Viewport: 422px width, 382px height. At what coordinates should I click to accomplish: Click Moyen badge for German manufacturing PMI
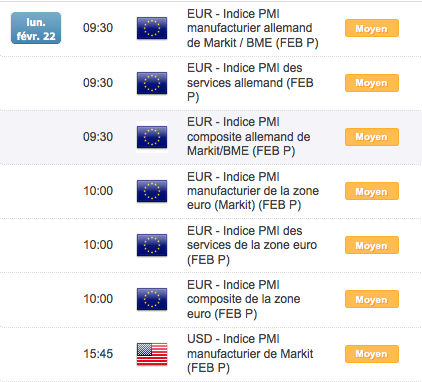(x=372, y=28)
